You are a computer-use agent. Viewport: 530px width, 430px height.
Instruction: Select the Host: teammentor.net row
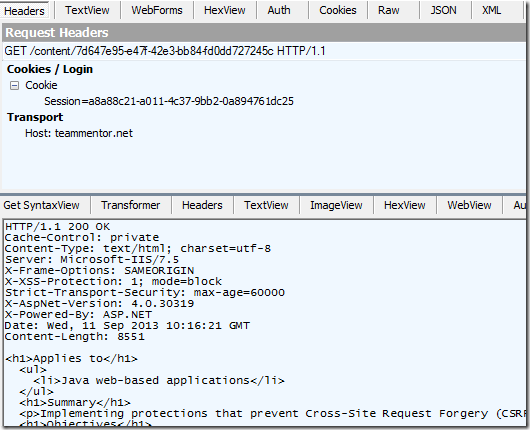click(79, 133)
